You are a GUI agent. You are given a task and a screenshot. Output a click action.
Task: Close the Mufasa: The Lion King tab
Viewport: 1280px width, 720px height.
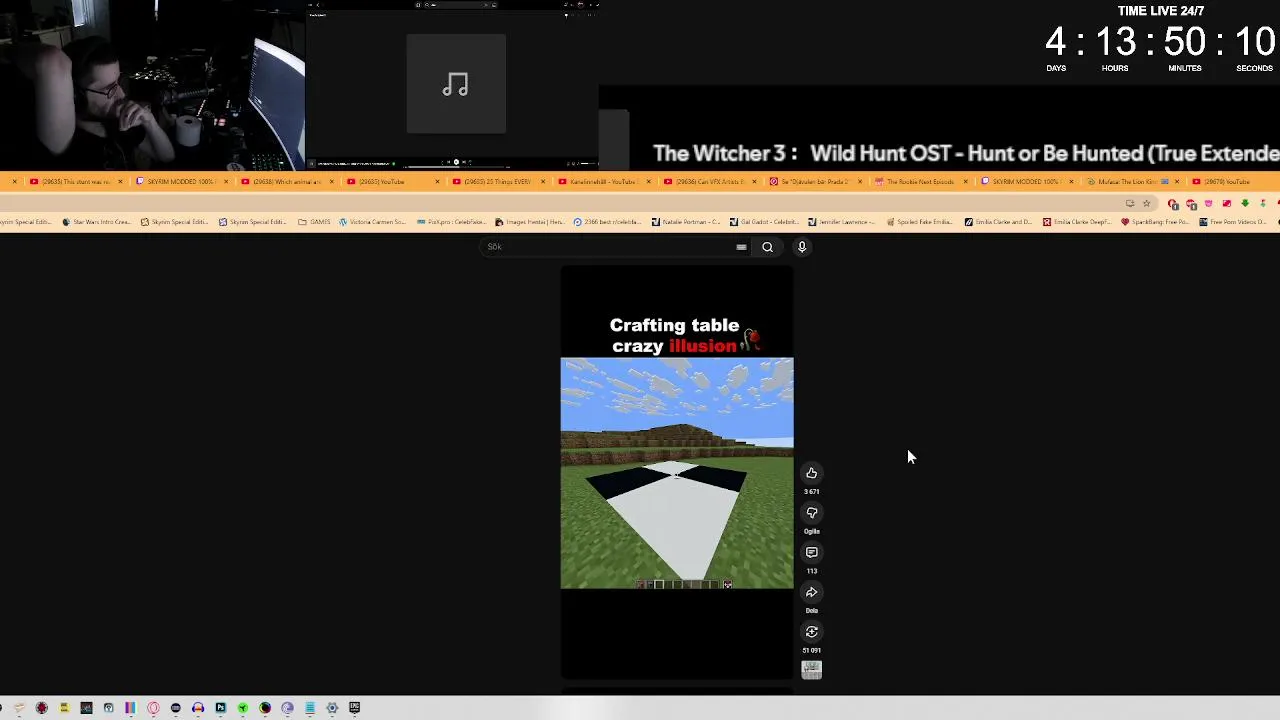1176,181
